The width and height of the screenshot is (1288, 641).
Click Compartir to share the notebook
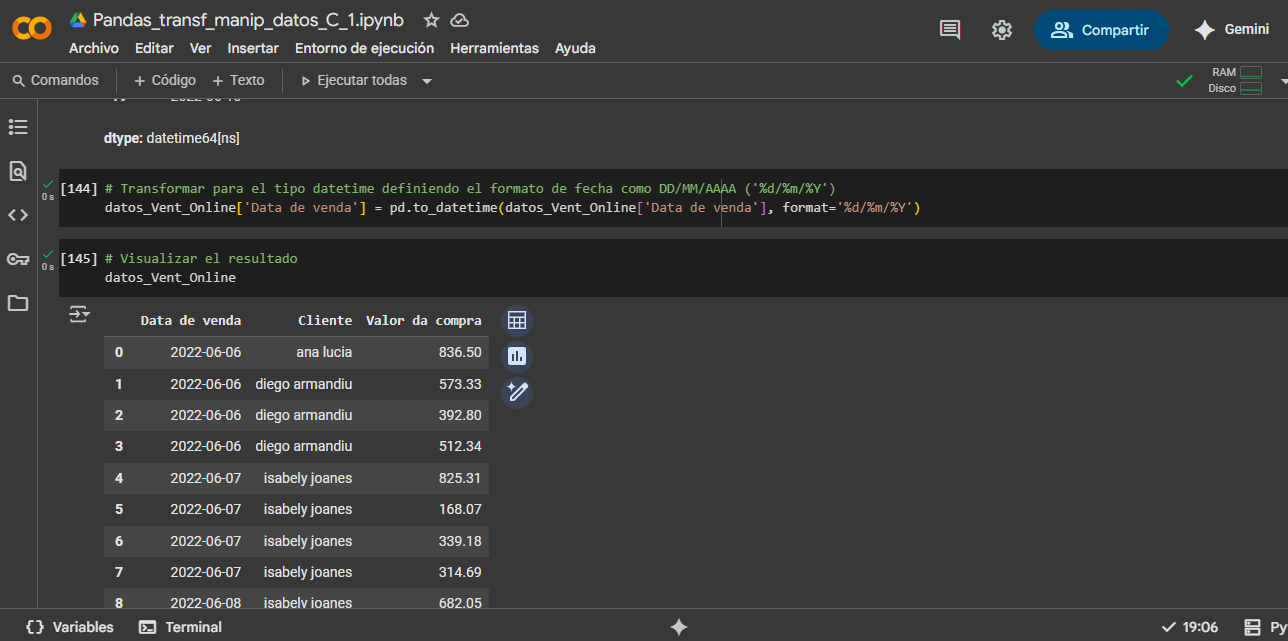point(1101,30)
